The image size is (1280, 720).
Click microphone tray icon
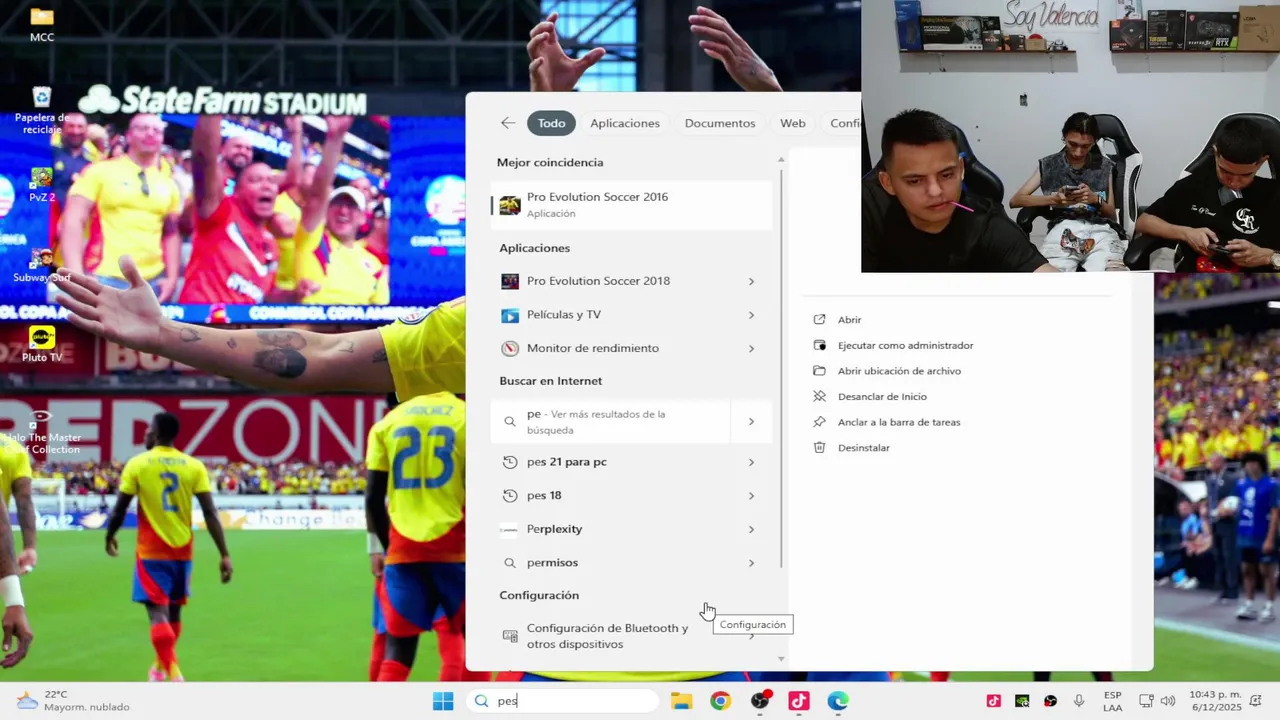click(x=1079, y=701)
